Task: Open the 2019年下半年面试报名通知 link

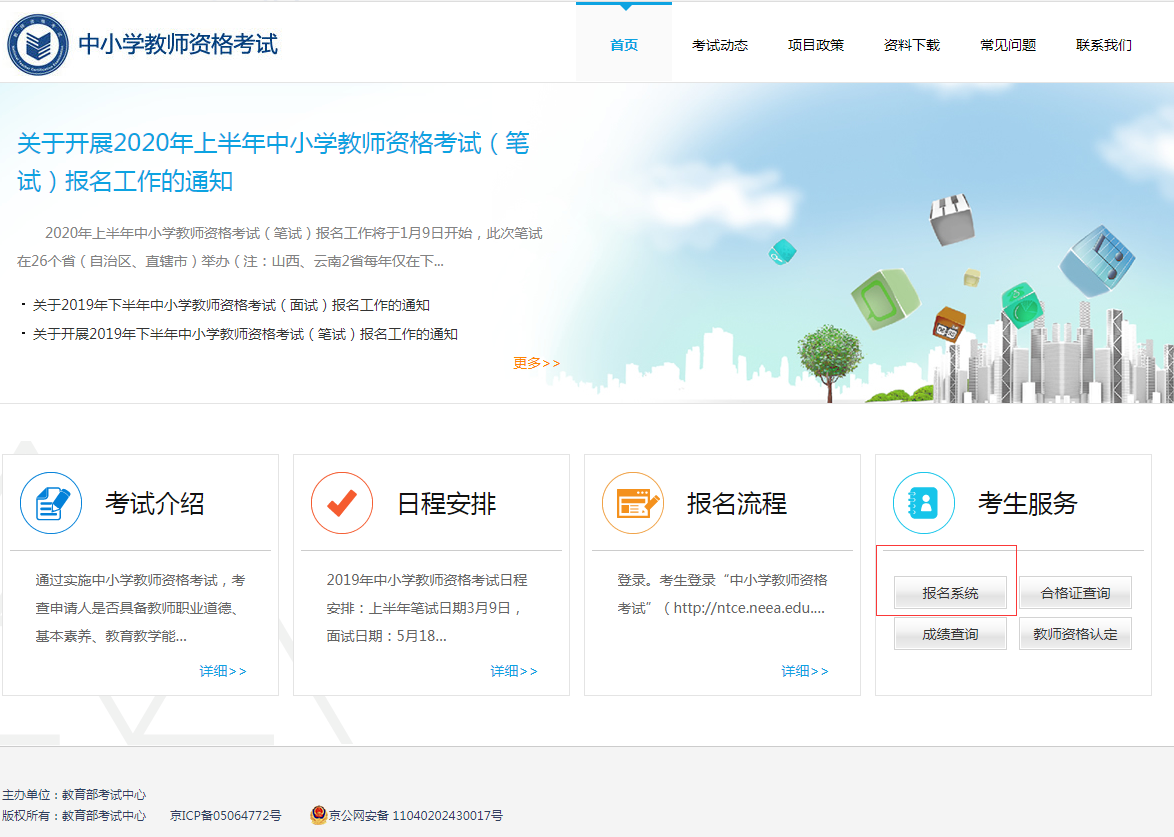Action: click(232, 307)
